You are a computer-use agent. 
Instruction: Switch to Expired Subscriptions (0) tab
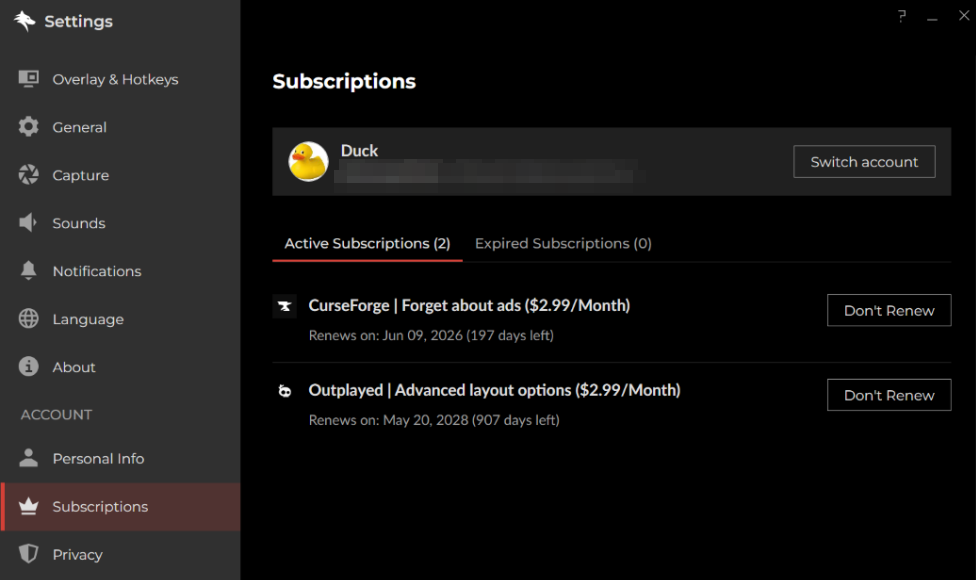coord(563,243)
